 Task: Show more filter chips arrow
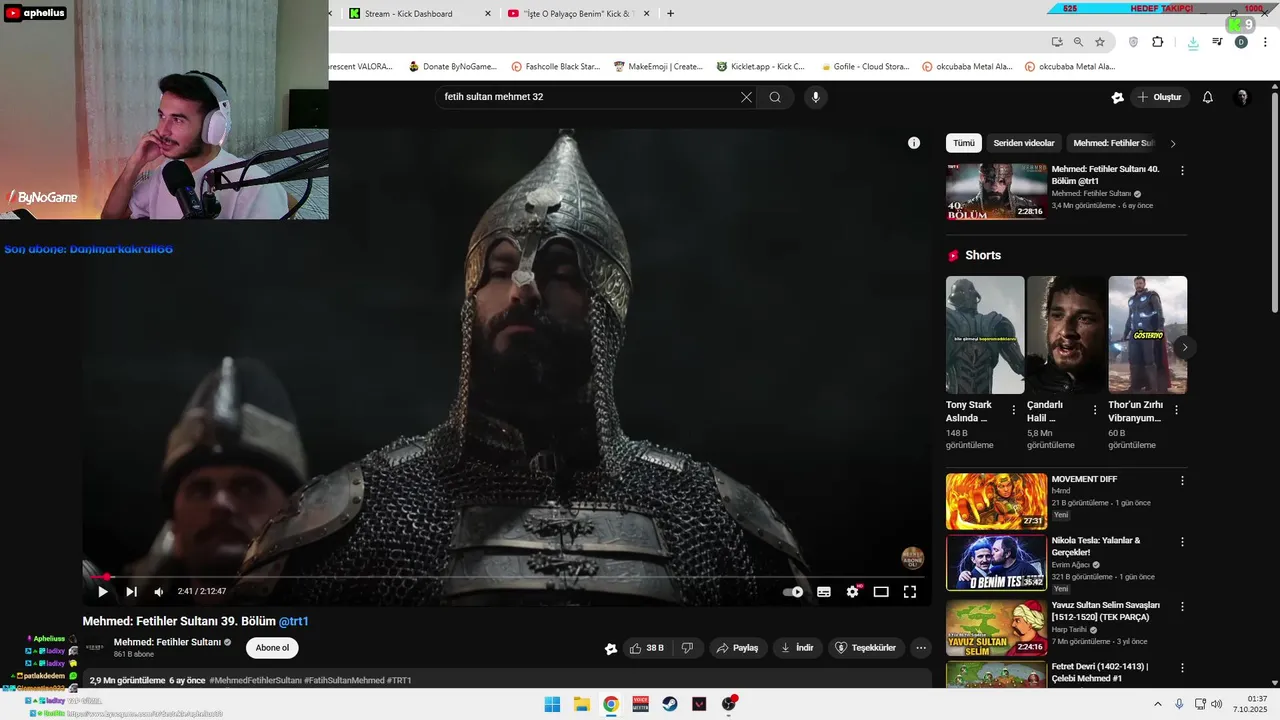1173,143
